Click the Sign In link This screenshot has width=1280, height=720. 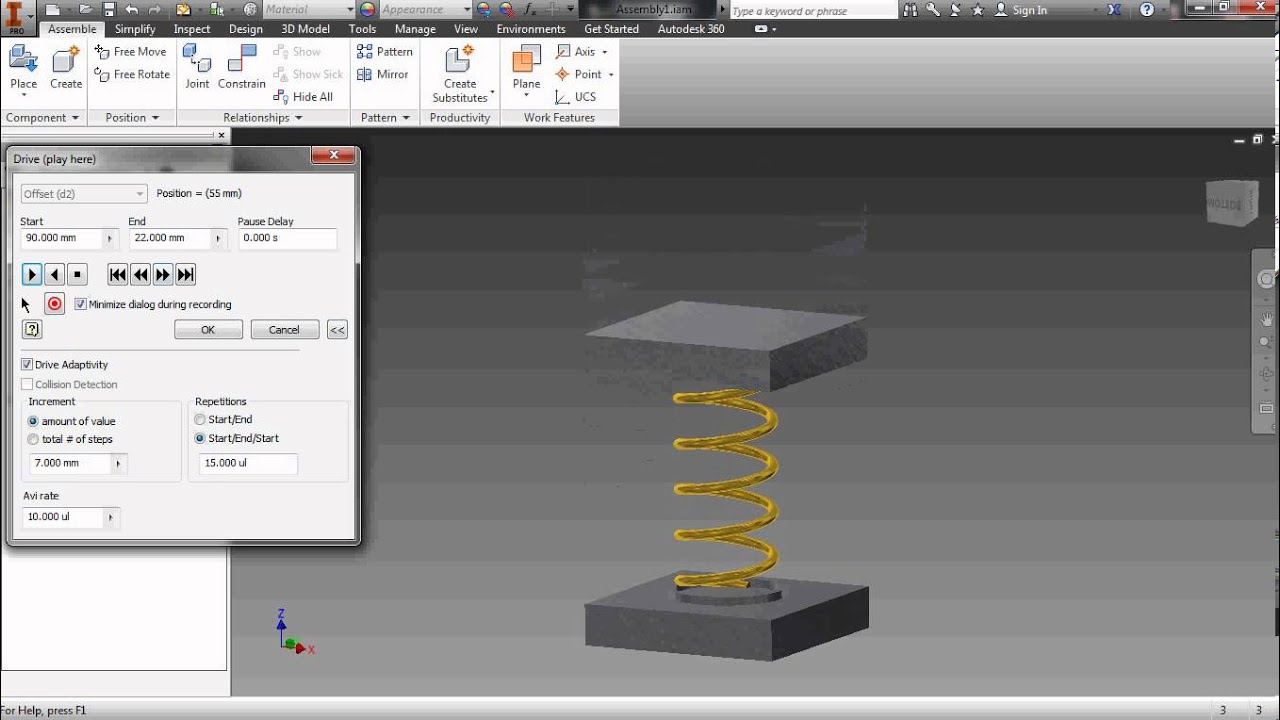pyautogui.click(x=1030, y=10)
